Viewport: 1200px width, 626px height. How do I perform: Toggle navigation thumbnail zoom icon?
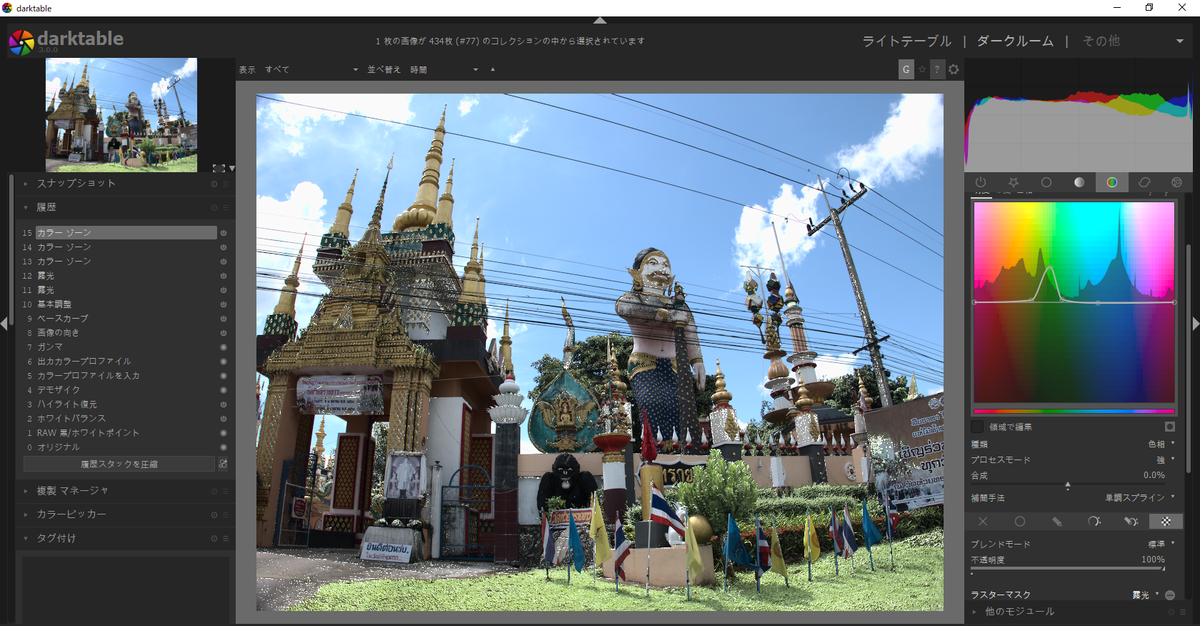click(219, 168)
